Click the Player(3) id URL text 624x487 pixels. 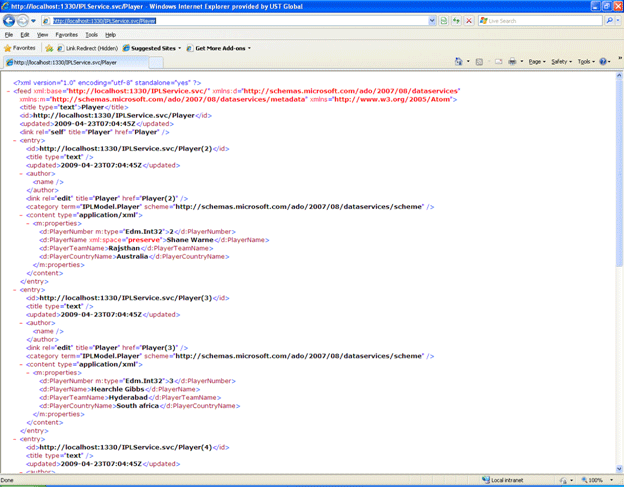click(x=126, y=298)
